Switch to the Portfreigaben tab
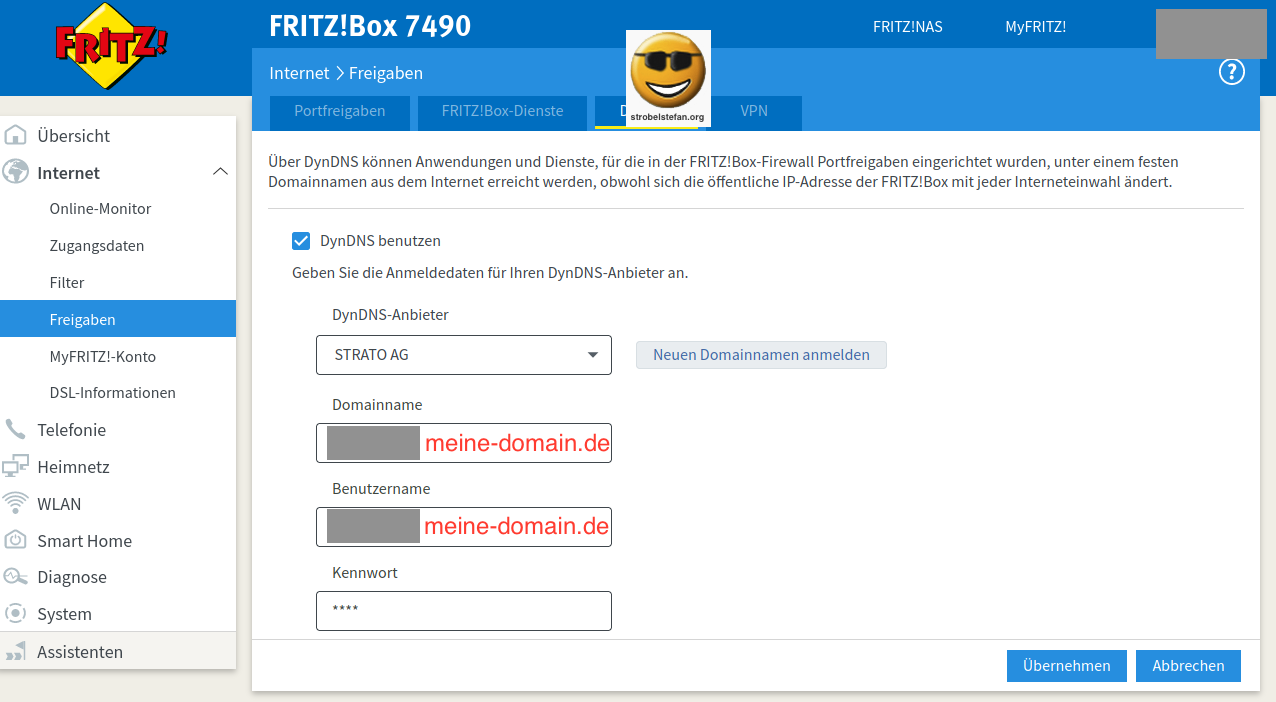This screenshot has height=702, width=1276. click(339, 111)
